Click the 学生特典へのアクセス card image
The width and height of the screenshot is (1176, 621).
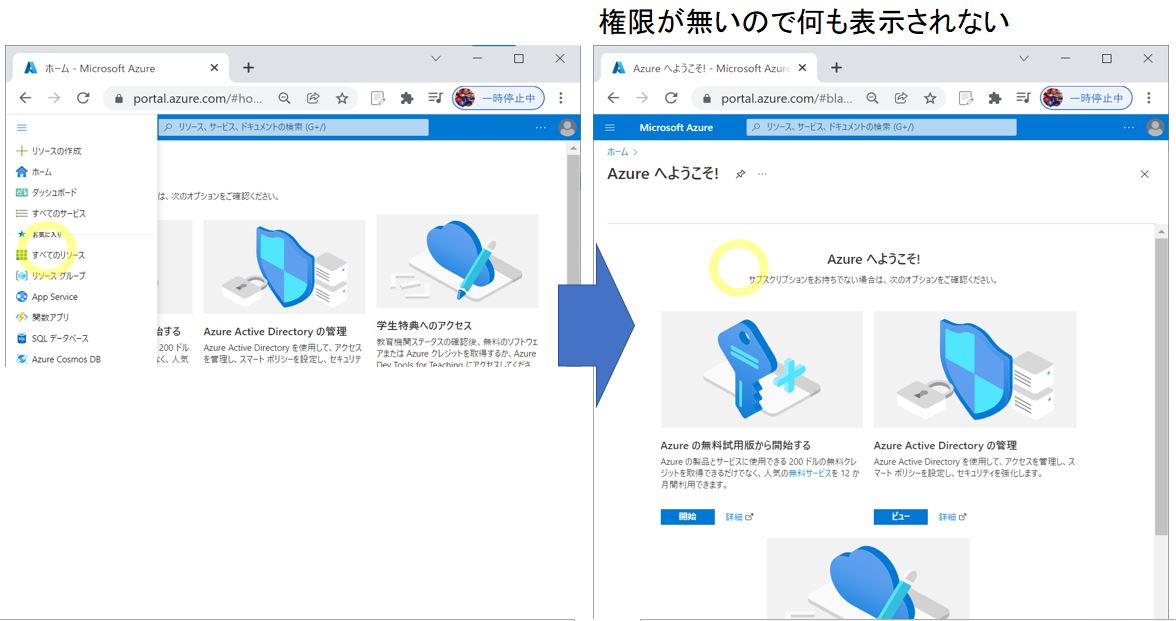point(458,261)
